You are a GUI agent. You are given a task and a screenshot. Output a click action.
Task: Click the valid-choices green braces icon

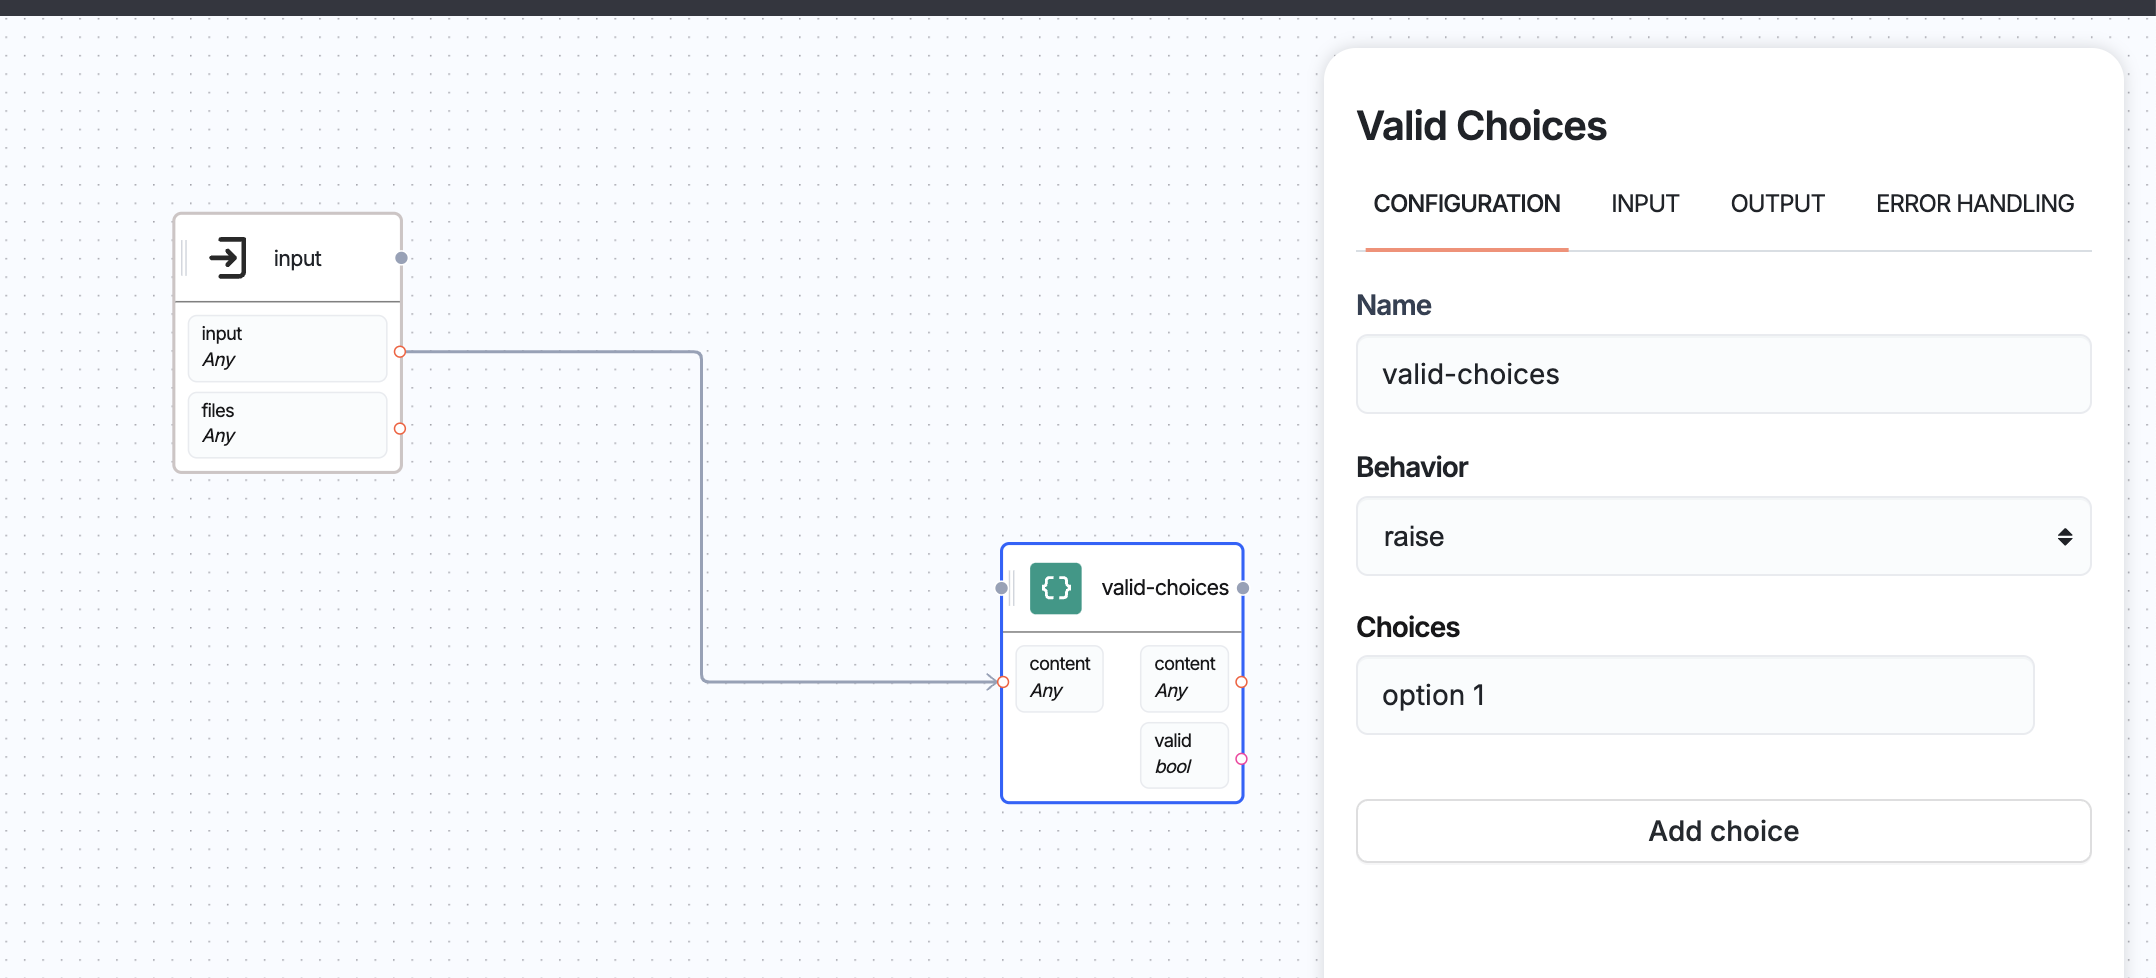[x=1055, y=588]
